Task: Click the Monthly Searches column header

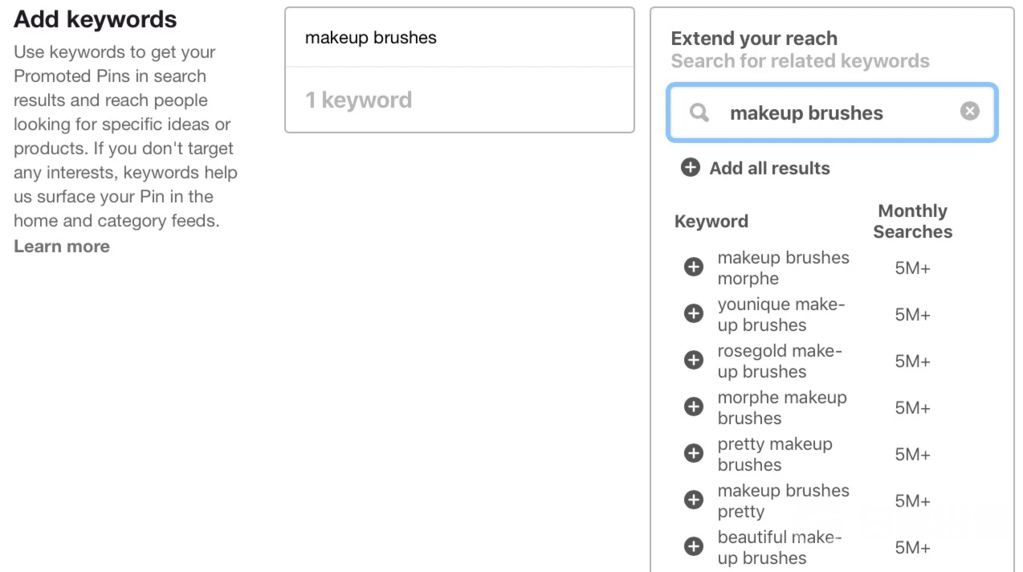Action: coord(912,221)
